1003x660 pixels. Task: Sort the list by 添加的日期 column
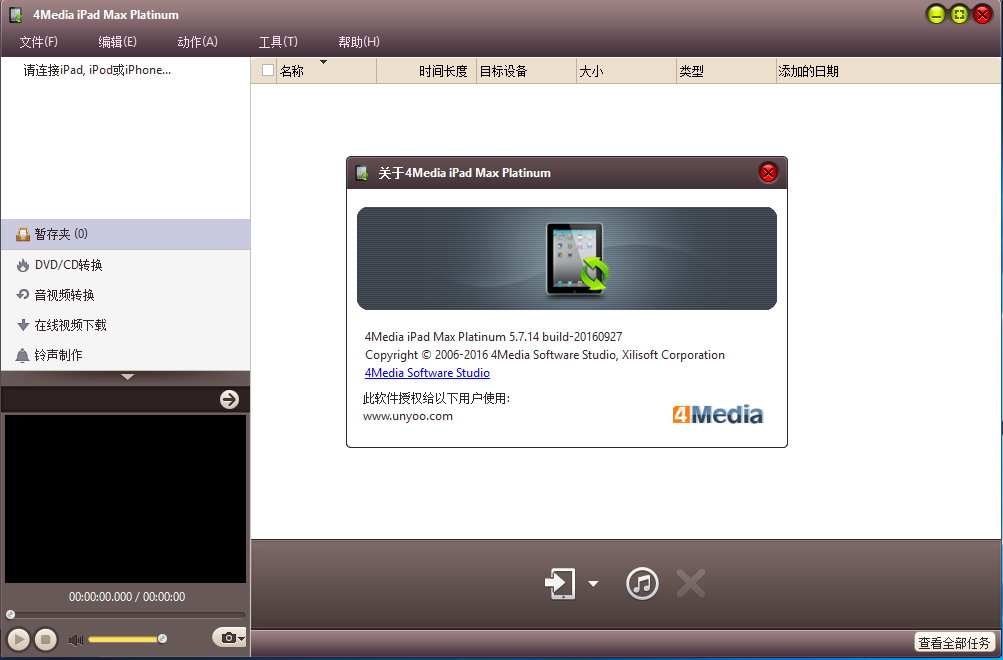888,71
